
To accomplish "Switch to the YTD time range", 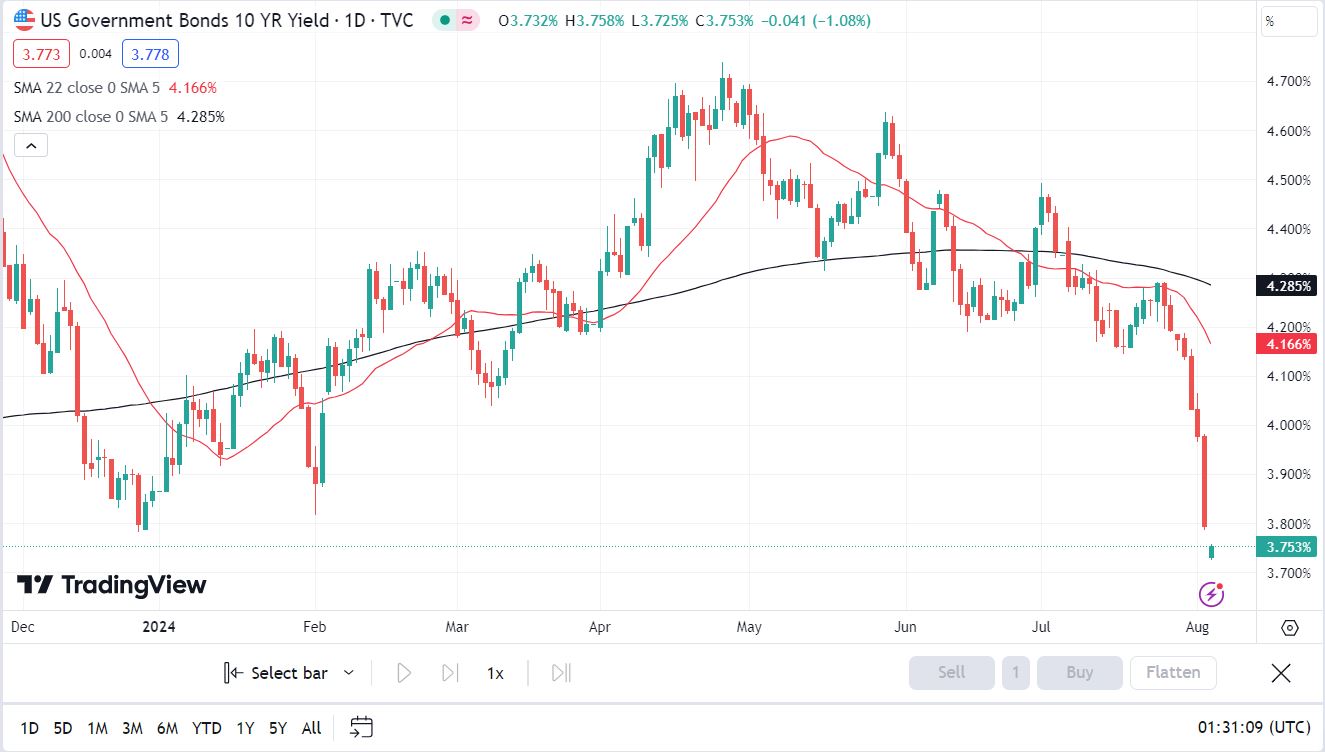I will point(207,728).
